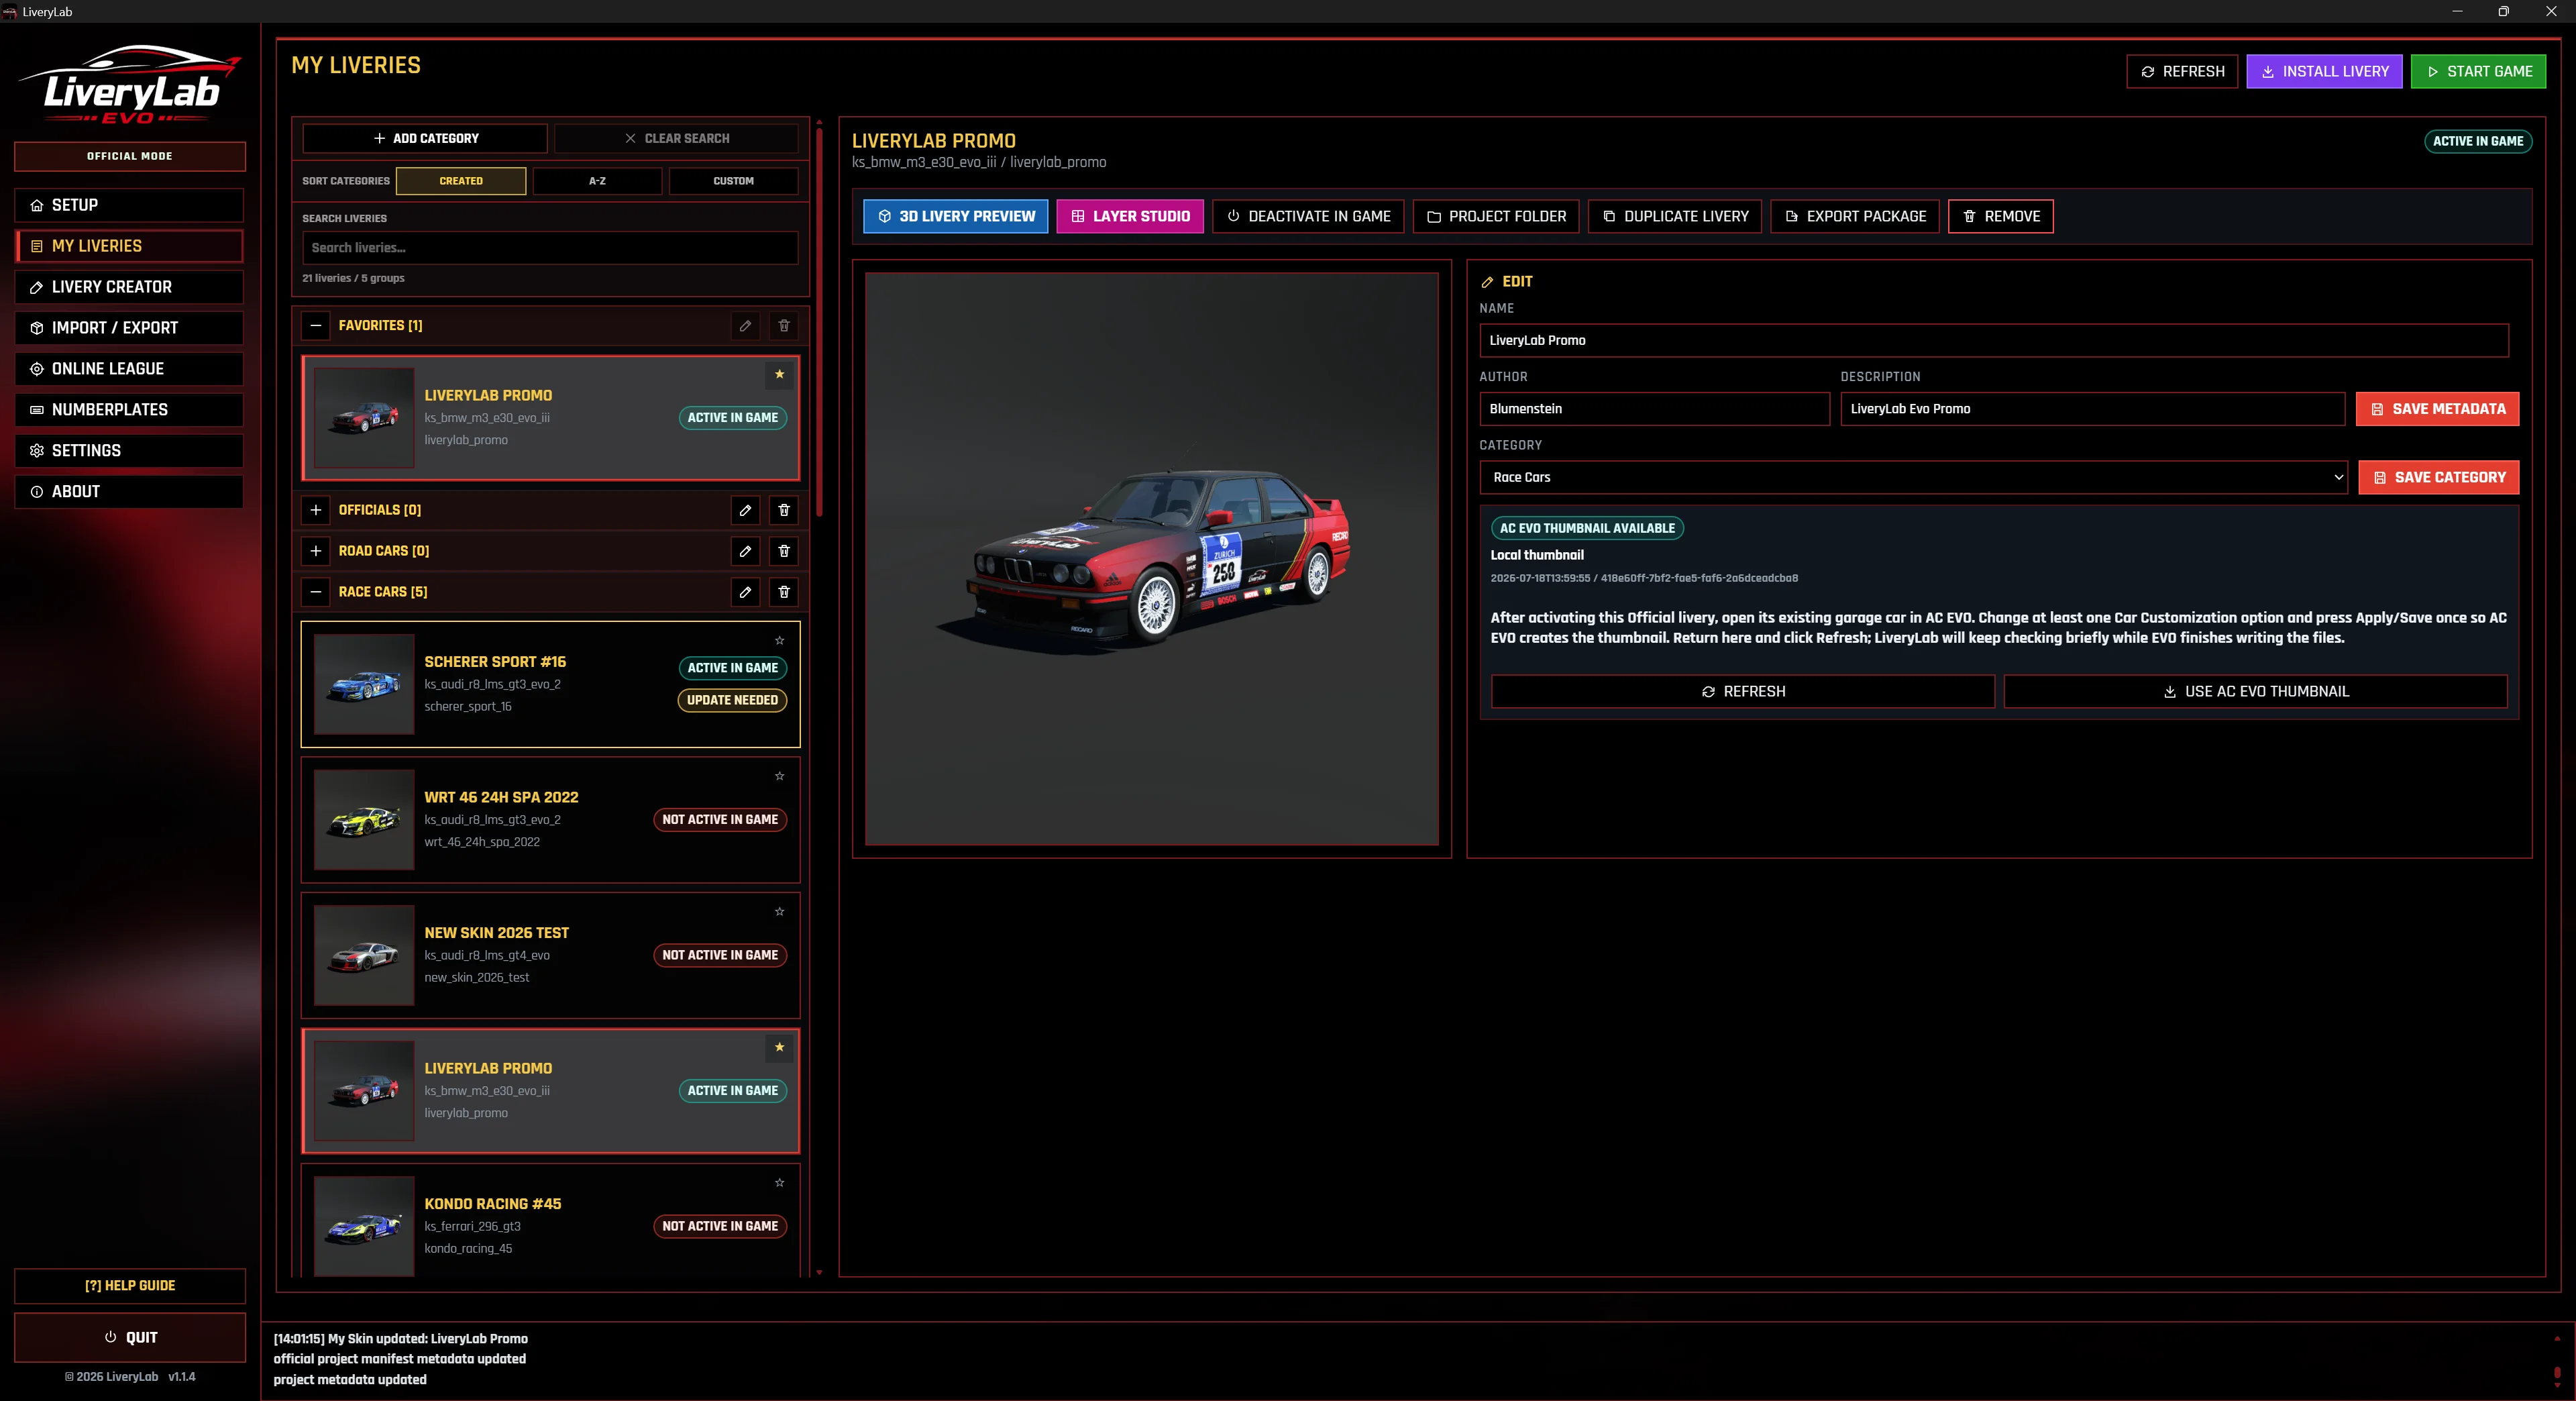Edit the Race Cars category name

pos(745,592)
